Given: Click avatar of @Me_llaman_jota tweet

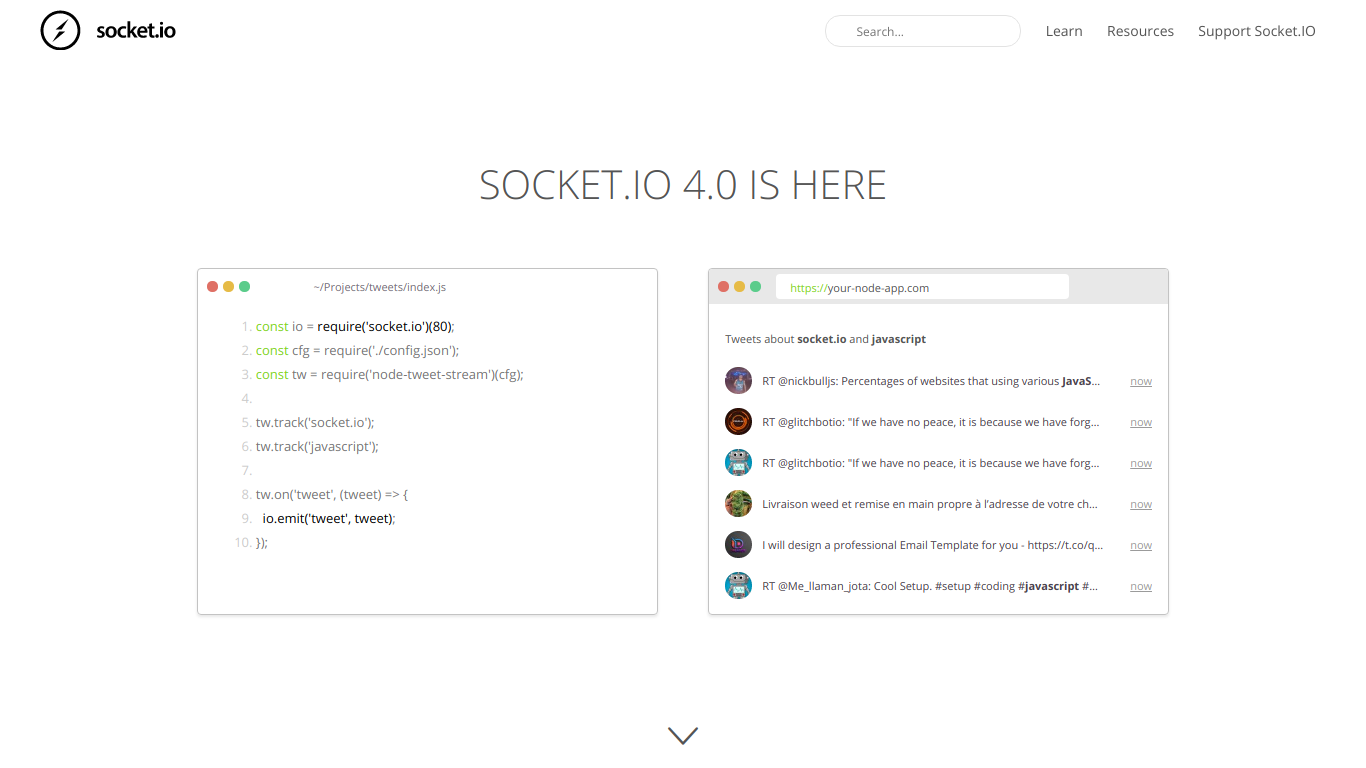Looking at the screenshot, I should coord(738,585).
